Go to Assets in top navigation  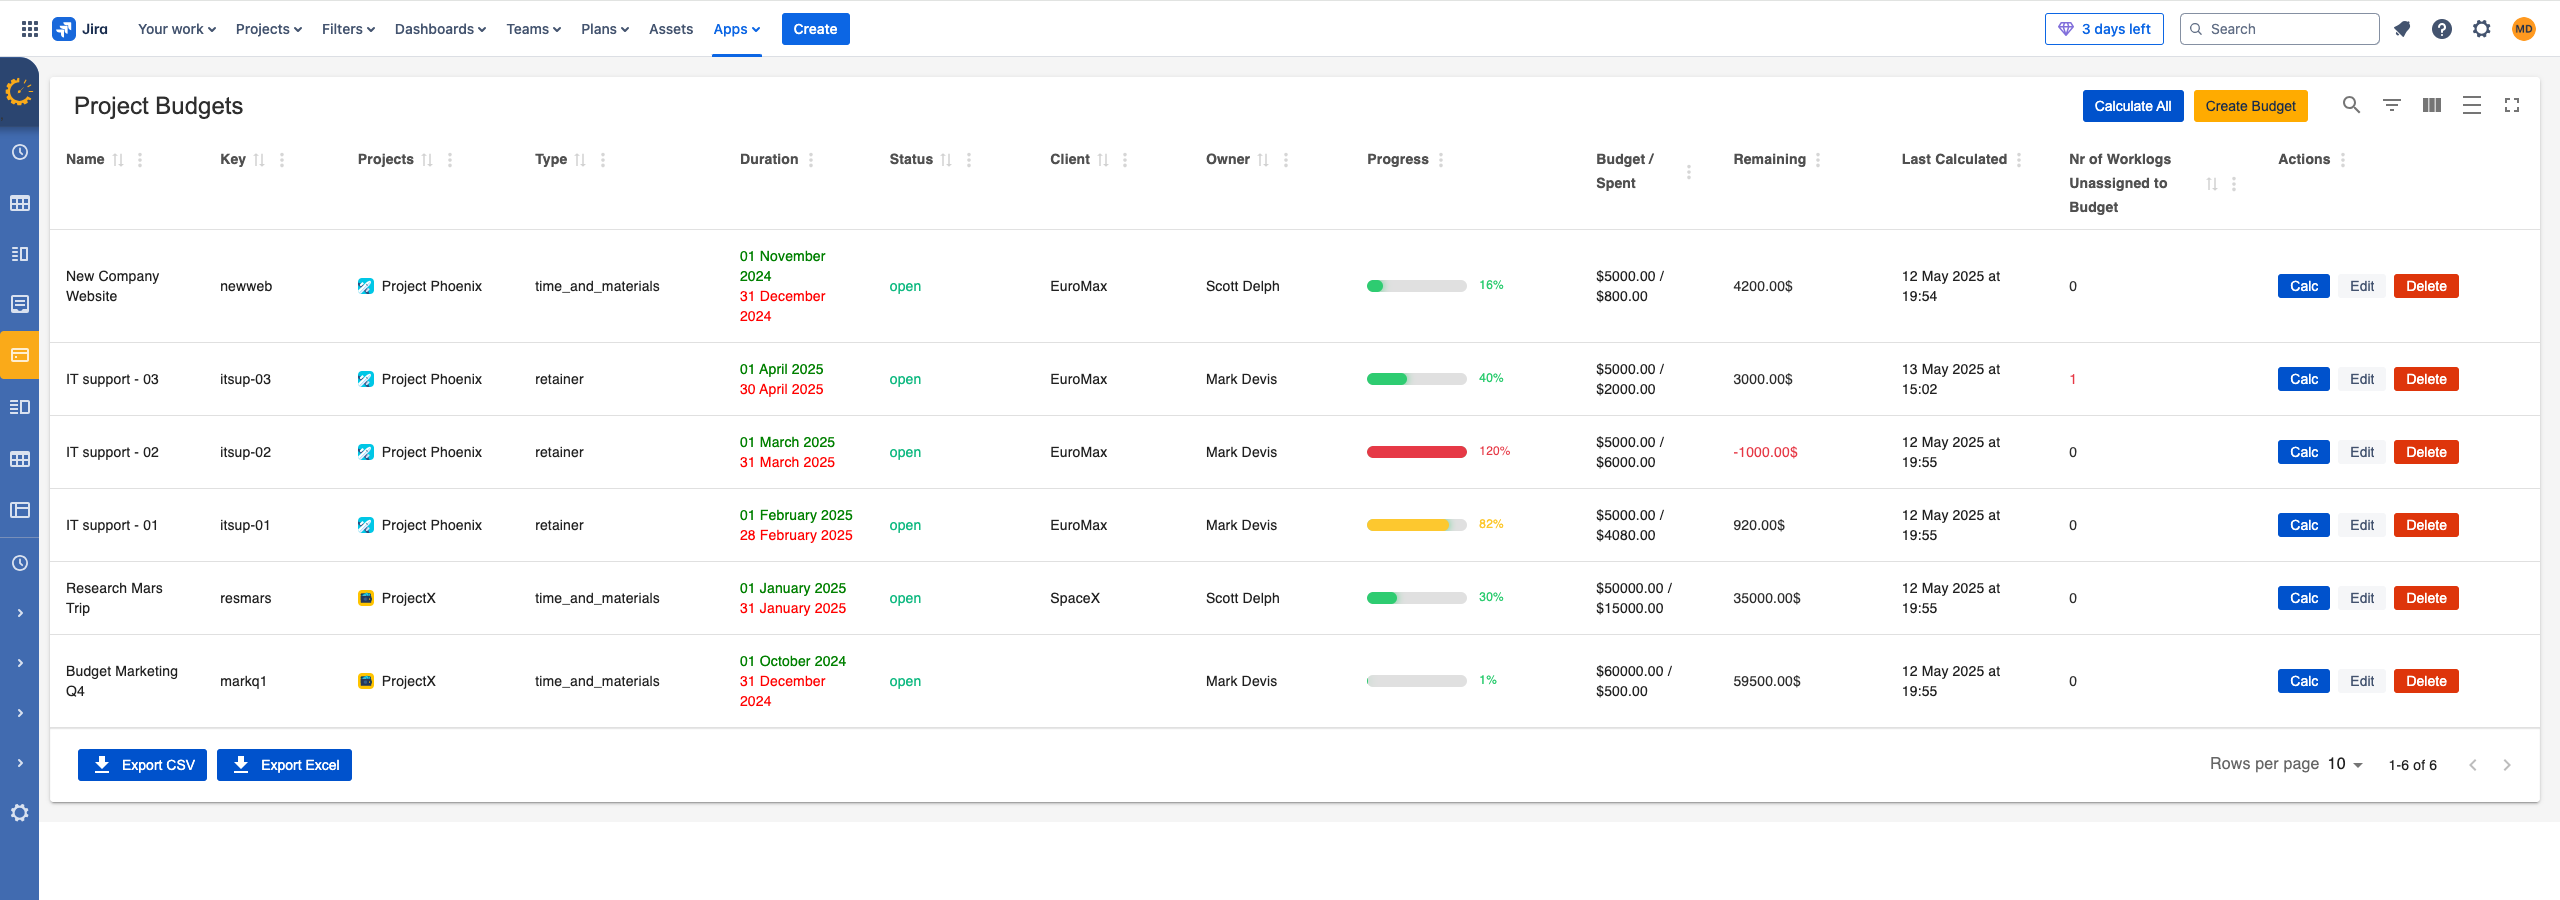coord(671,29)
